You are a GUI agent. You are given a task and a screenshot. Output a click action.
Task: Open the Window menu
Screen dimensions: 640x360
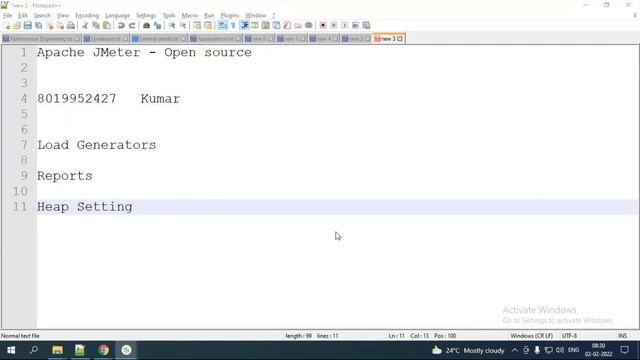pos(256,16)
